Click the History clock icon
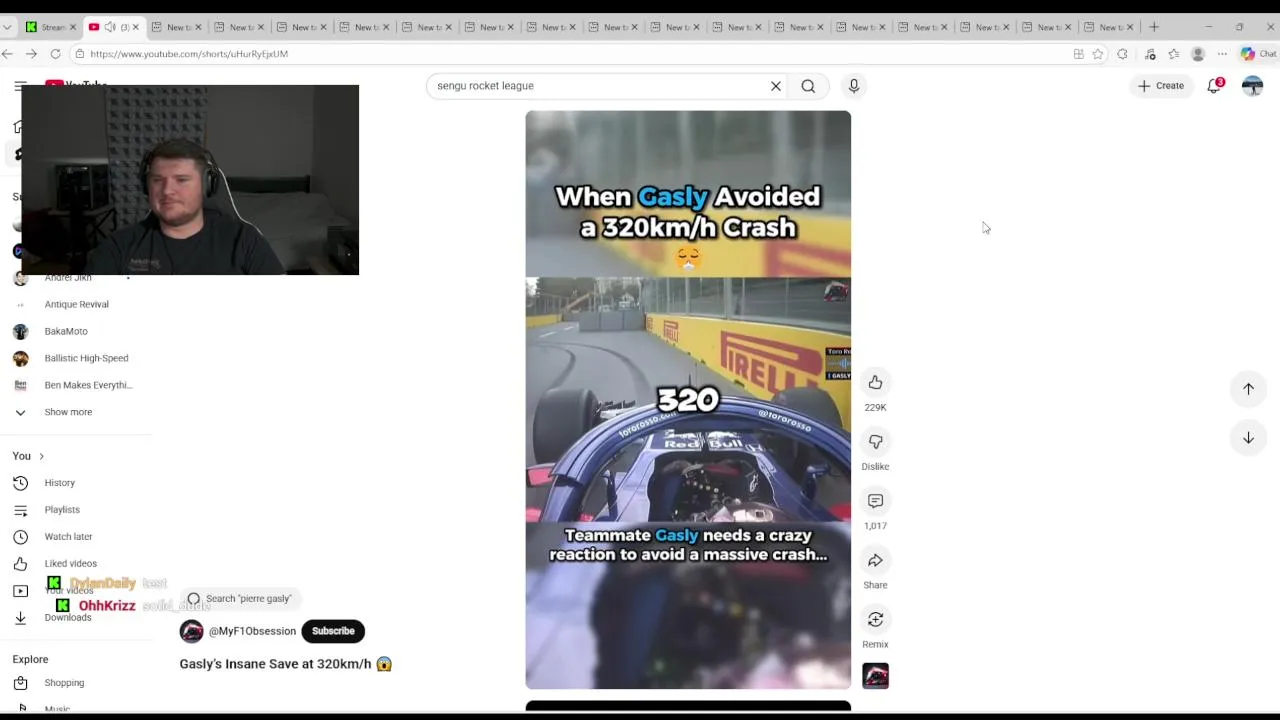 coord(20,483)
